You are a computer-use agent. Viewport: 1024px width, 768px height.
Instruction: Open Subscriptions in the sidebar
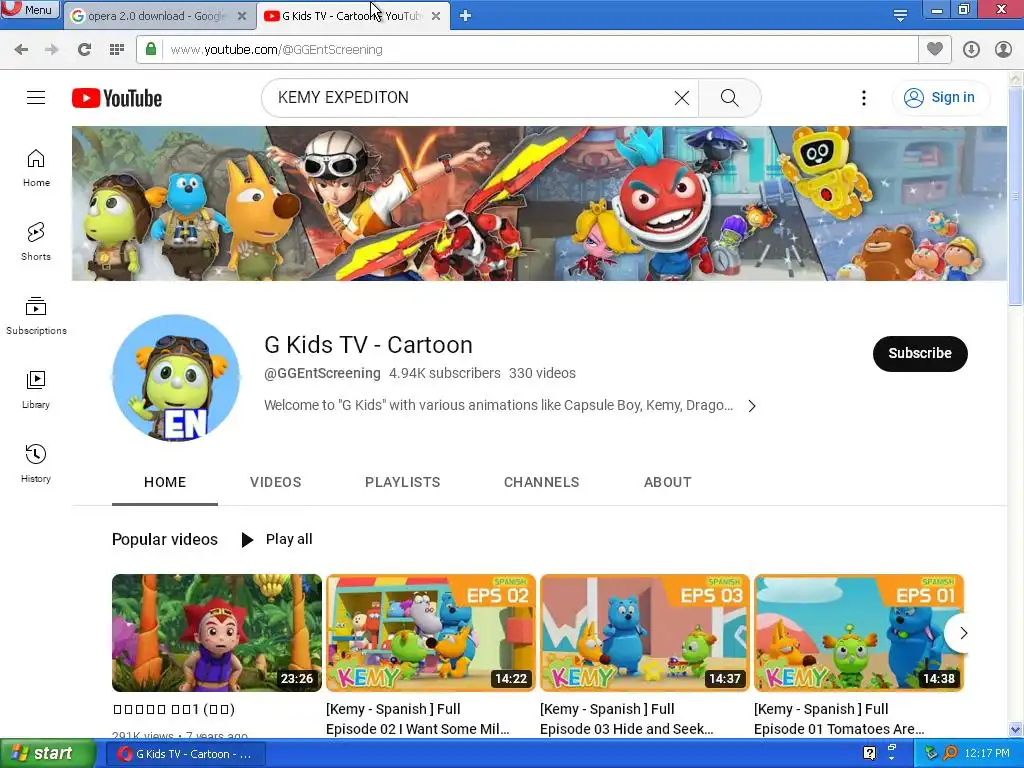pos(36,316)
